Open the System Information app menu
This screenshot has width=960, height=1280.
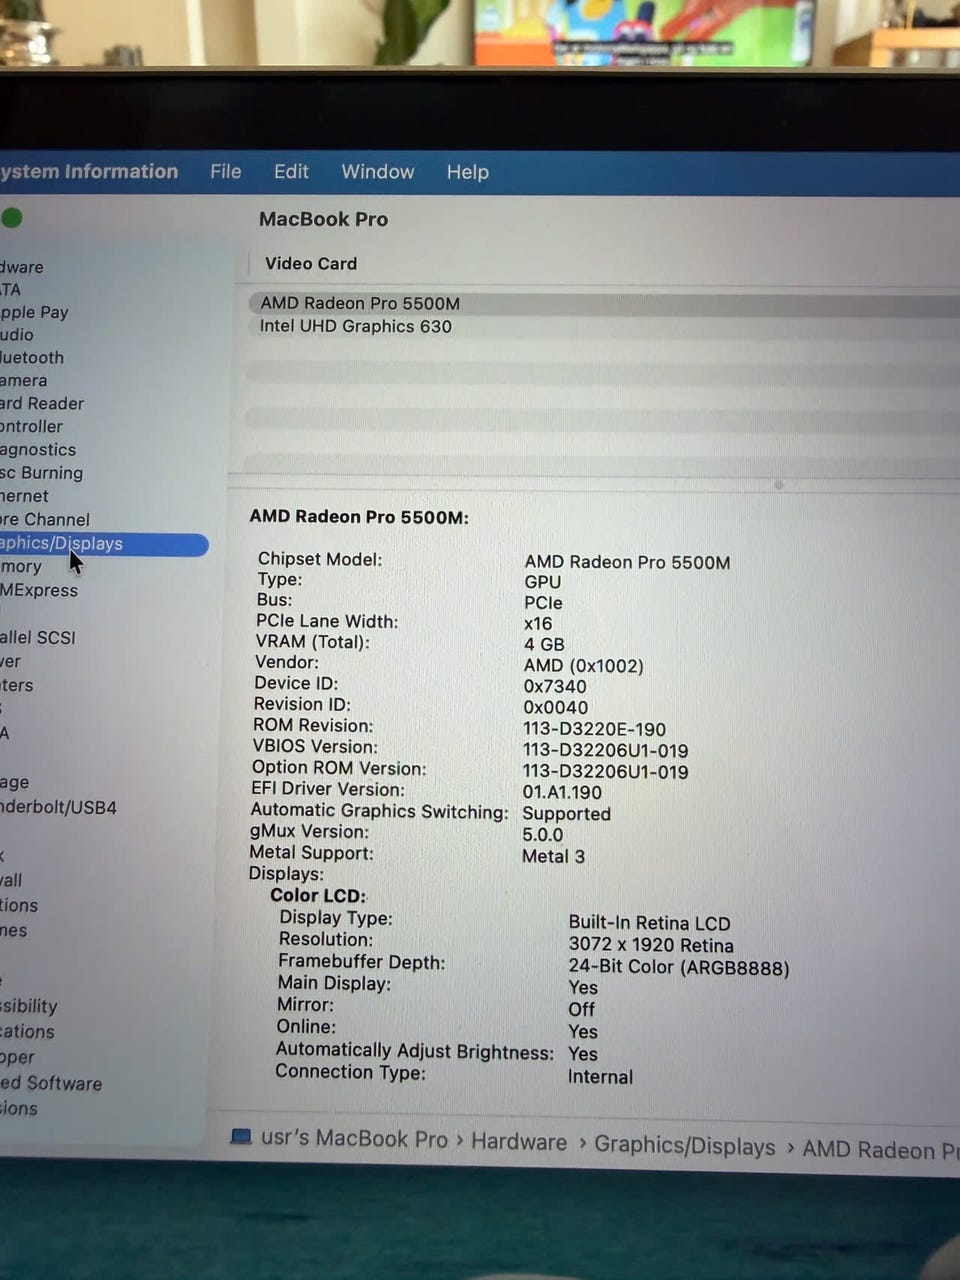click(x=89, y=171)
